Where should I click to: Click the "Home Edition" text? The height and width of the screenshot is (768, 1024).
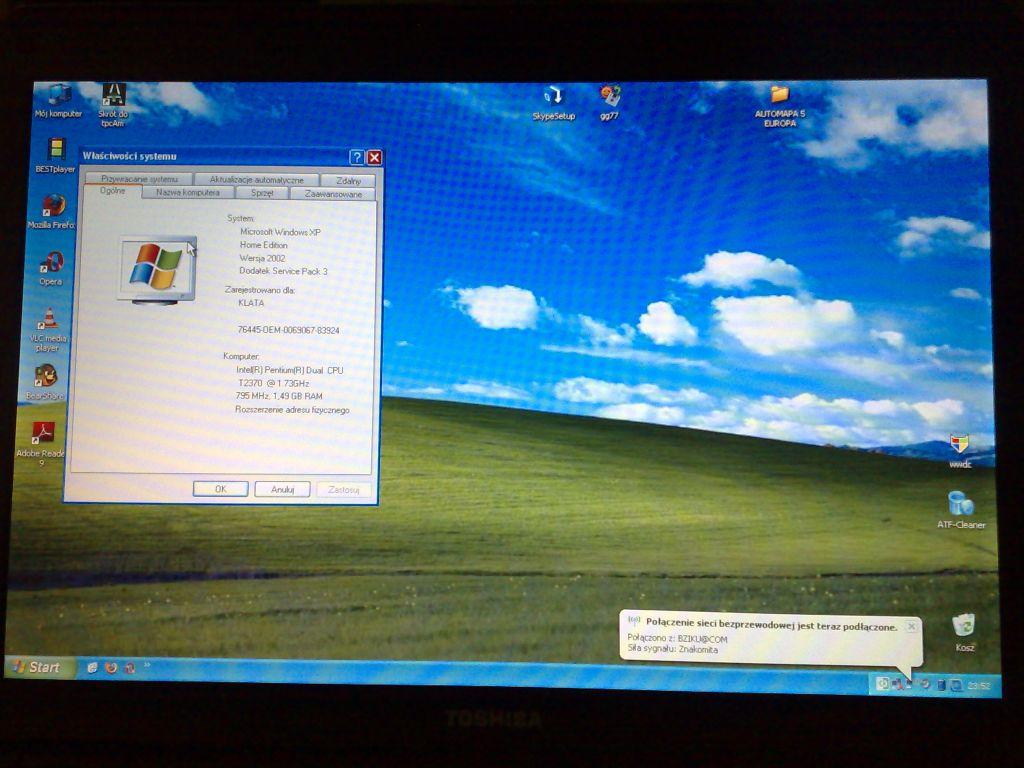coord(264,245)
